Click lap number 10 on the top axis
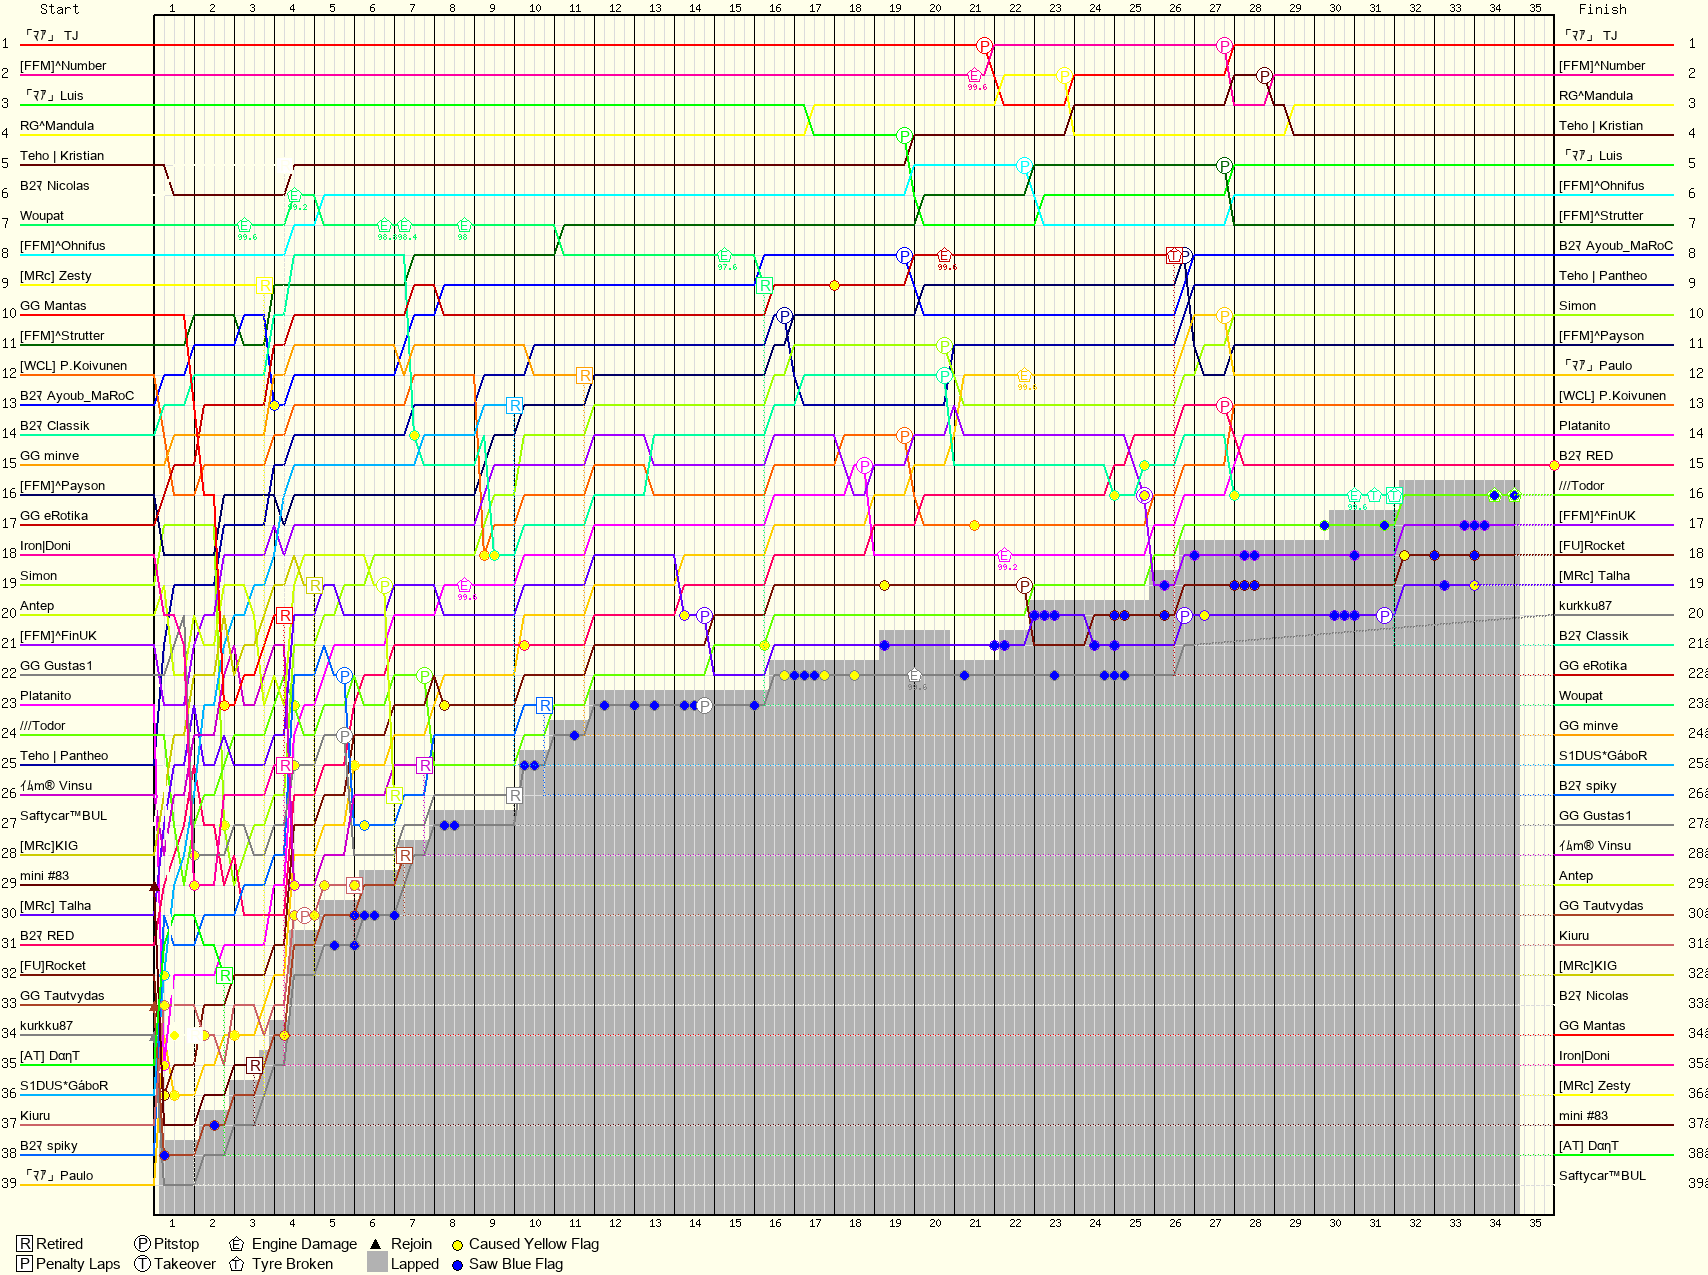Screen dimensions: 1708x1275 535,8
